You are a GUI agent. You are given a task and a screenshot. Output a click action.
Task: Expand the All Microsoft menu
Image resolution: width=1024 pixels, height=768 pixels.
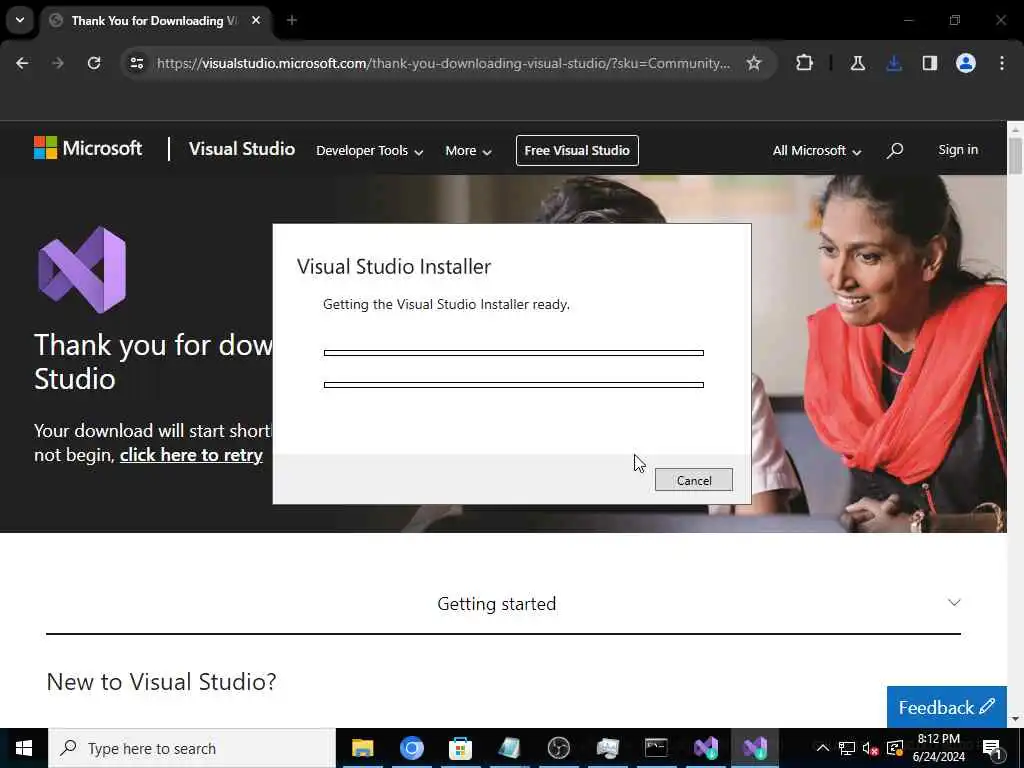(x=816, y=150)
